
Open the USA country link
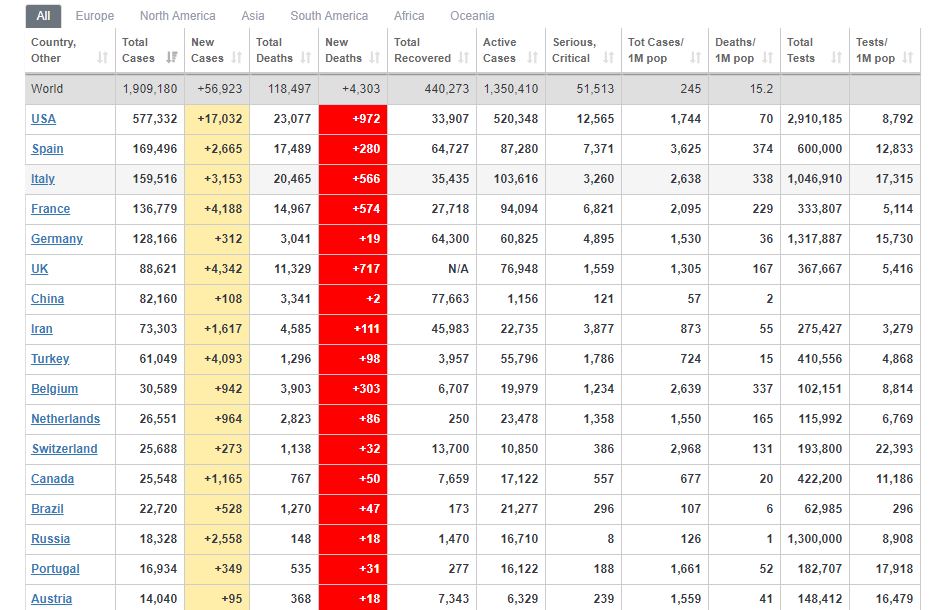point(43,119)
